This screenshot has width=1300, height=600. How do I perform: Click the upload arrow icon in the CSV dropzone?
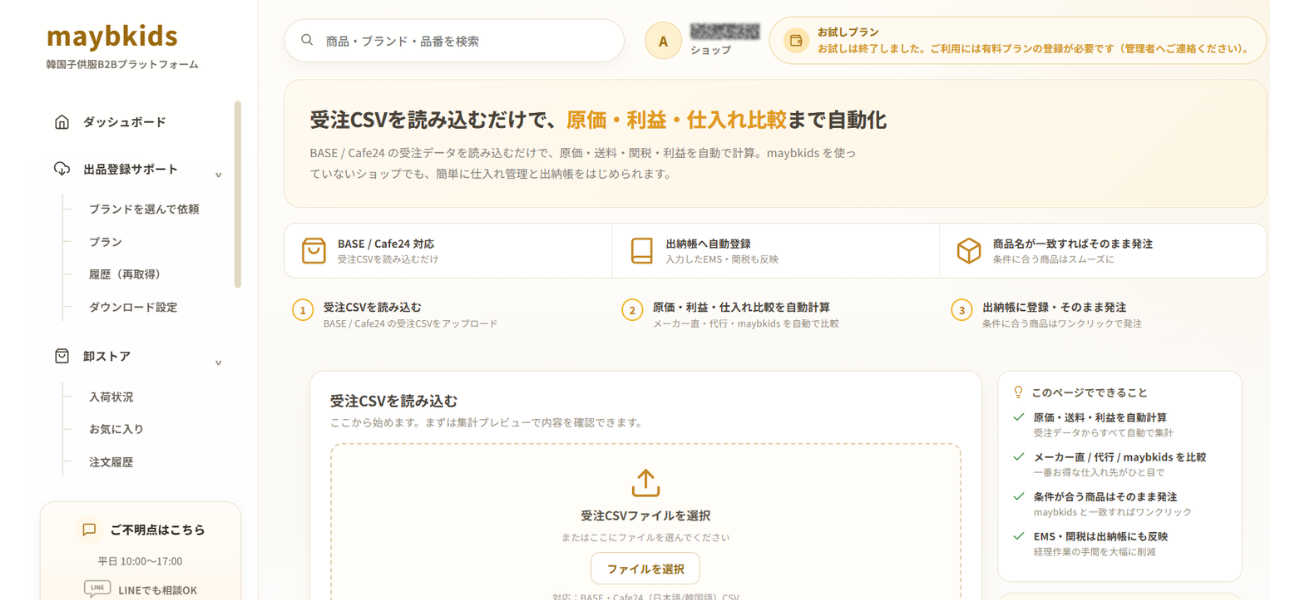pyautogui.click(x=646, y=483)
